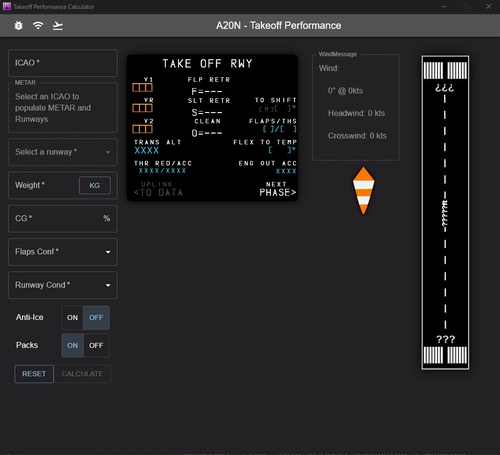Focus the ICAO input field
500x455 pixels.
tap(63, 63)
